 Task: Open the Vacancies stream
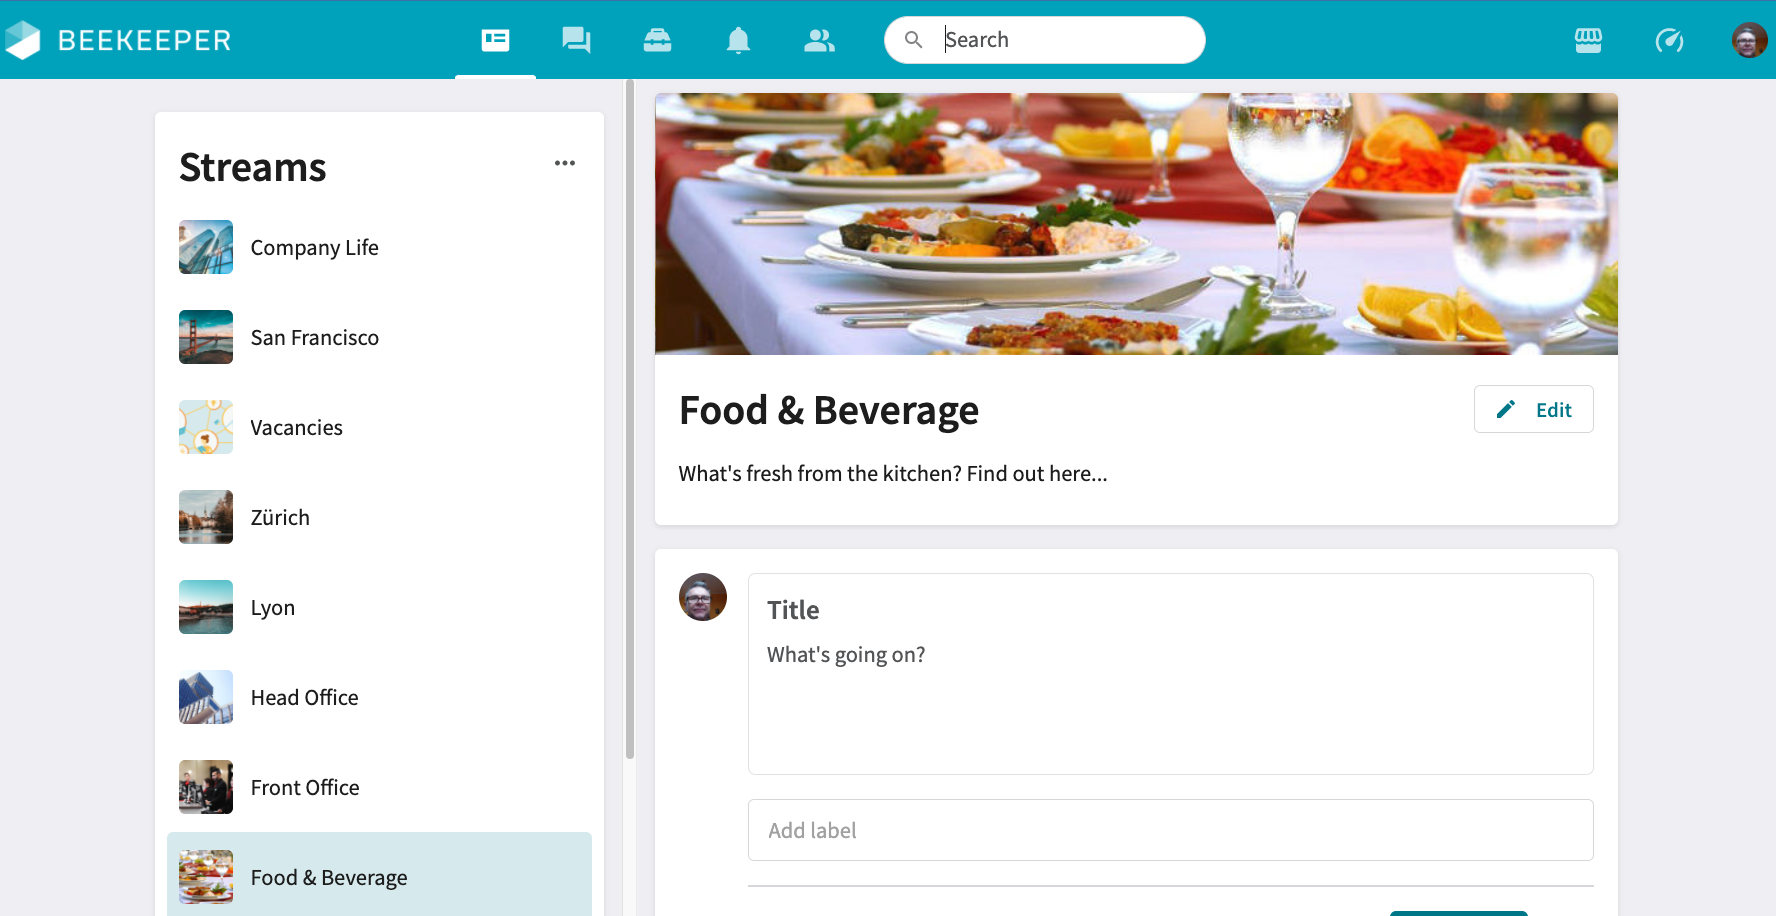click(296, 428)
